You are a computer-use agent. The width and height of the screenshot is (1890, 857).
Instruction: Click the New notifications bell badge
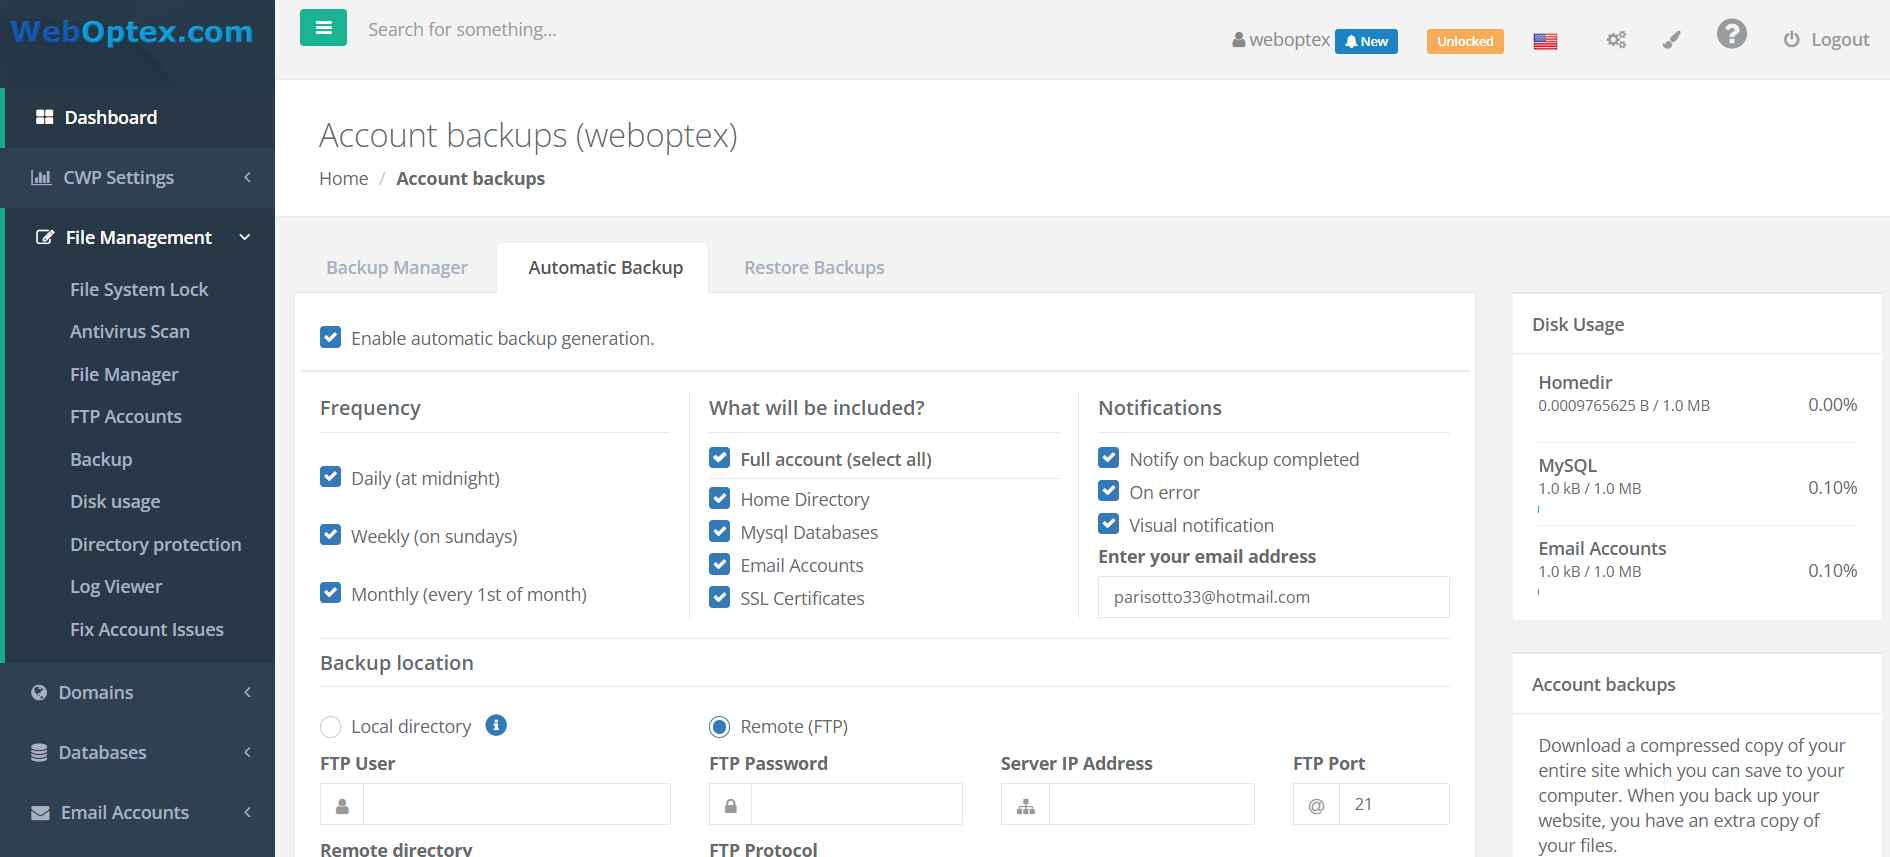point(1366,41)
